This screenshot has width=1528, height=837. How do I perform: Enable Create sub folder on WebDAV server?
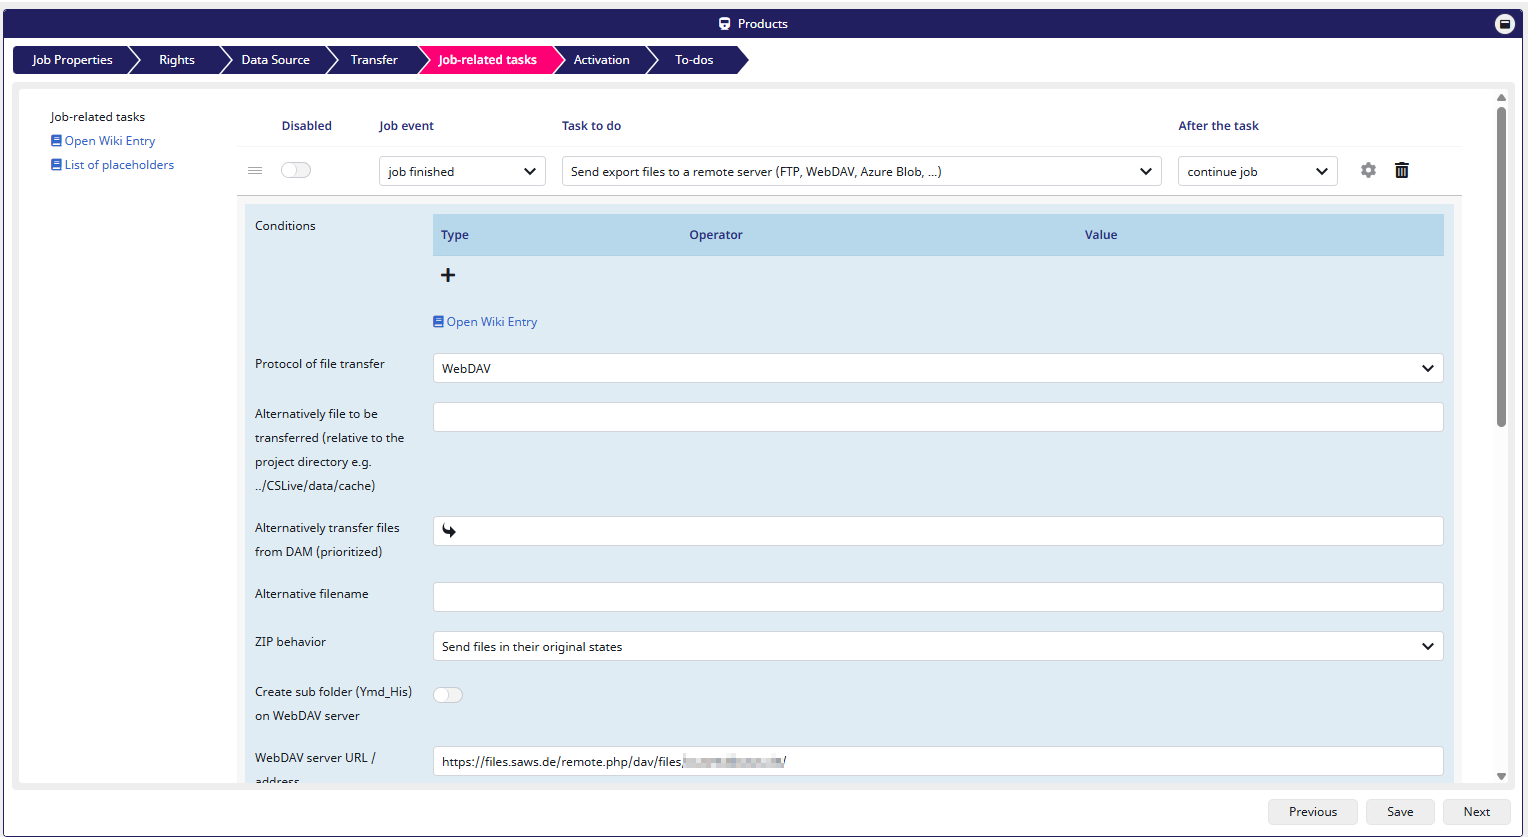pos(448,695)
